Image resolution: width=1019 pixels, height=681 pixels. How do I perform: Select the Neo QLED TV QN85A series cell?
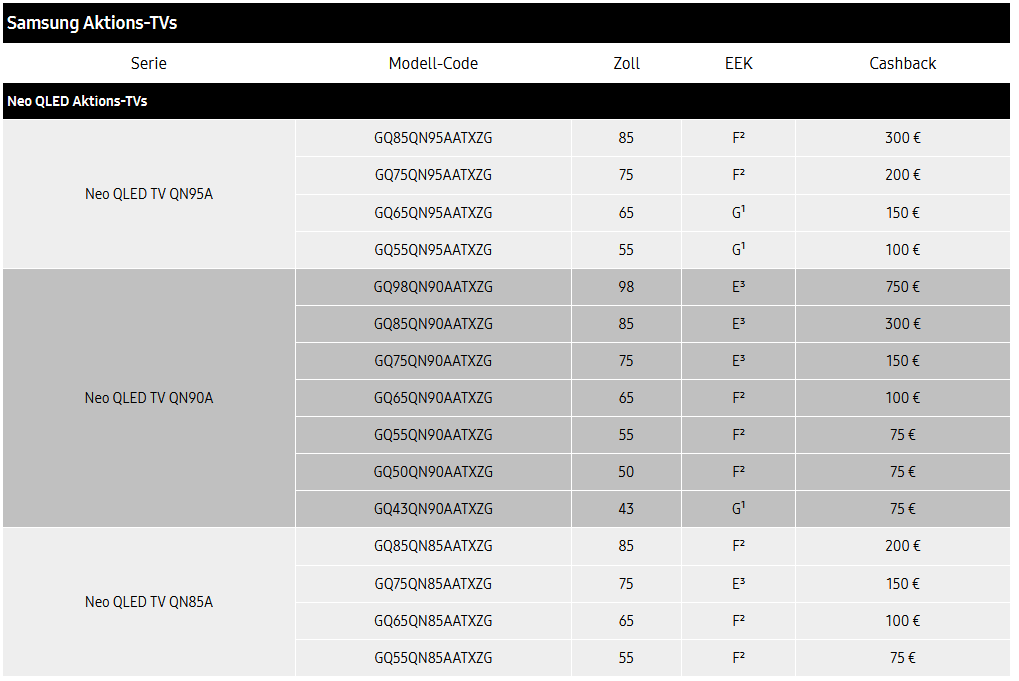tap(149, 602)
